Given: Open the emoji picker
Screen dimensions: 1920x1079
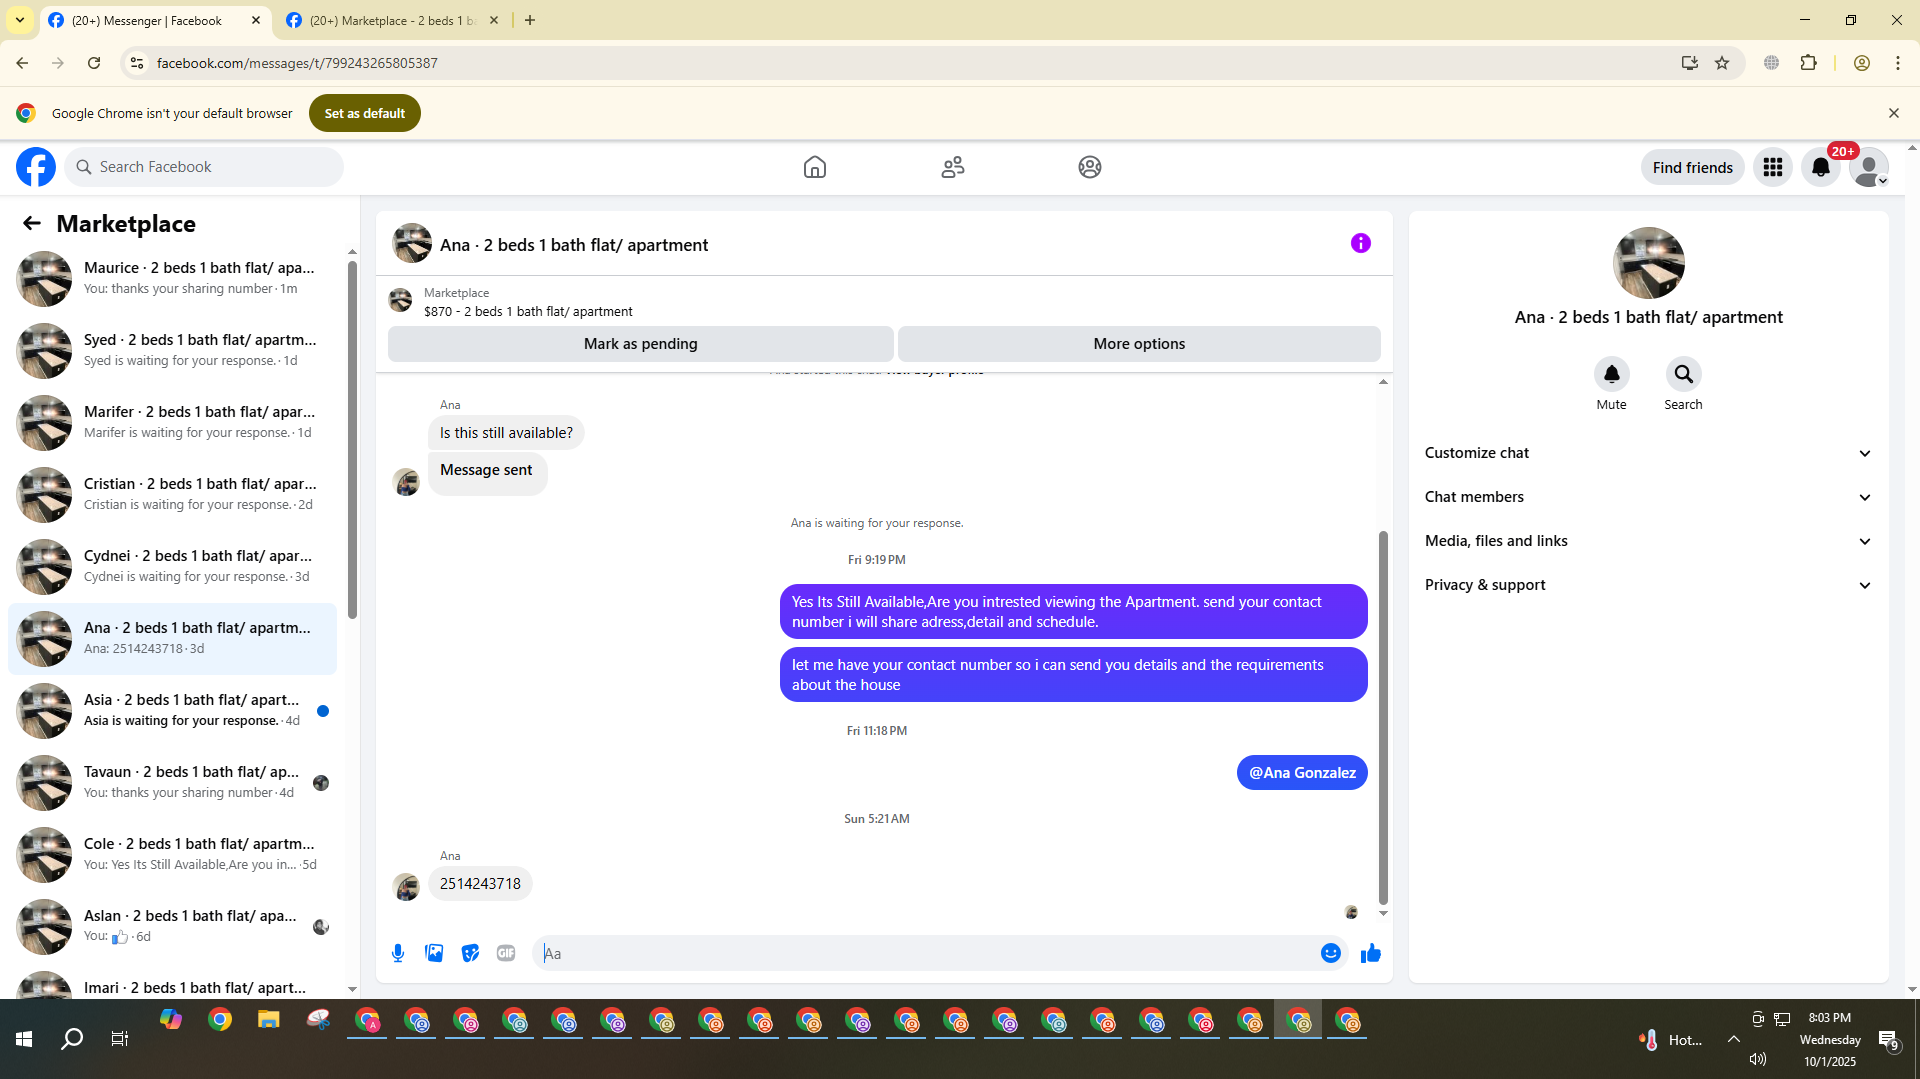Looking at the screenshot, I should pos(1330,953).
